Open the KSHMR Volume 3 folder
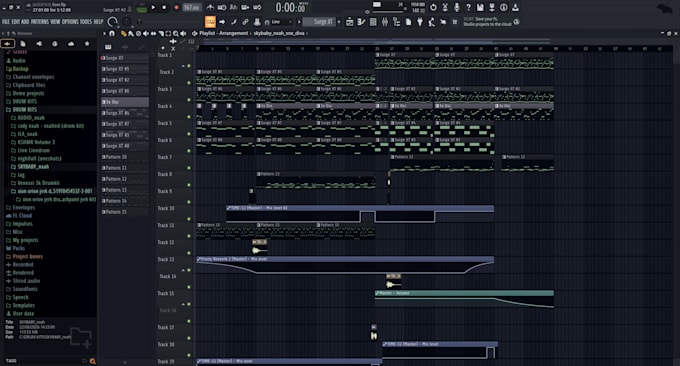This screenshot has height=366, width=680. (33, 142)
